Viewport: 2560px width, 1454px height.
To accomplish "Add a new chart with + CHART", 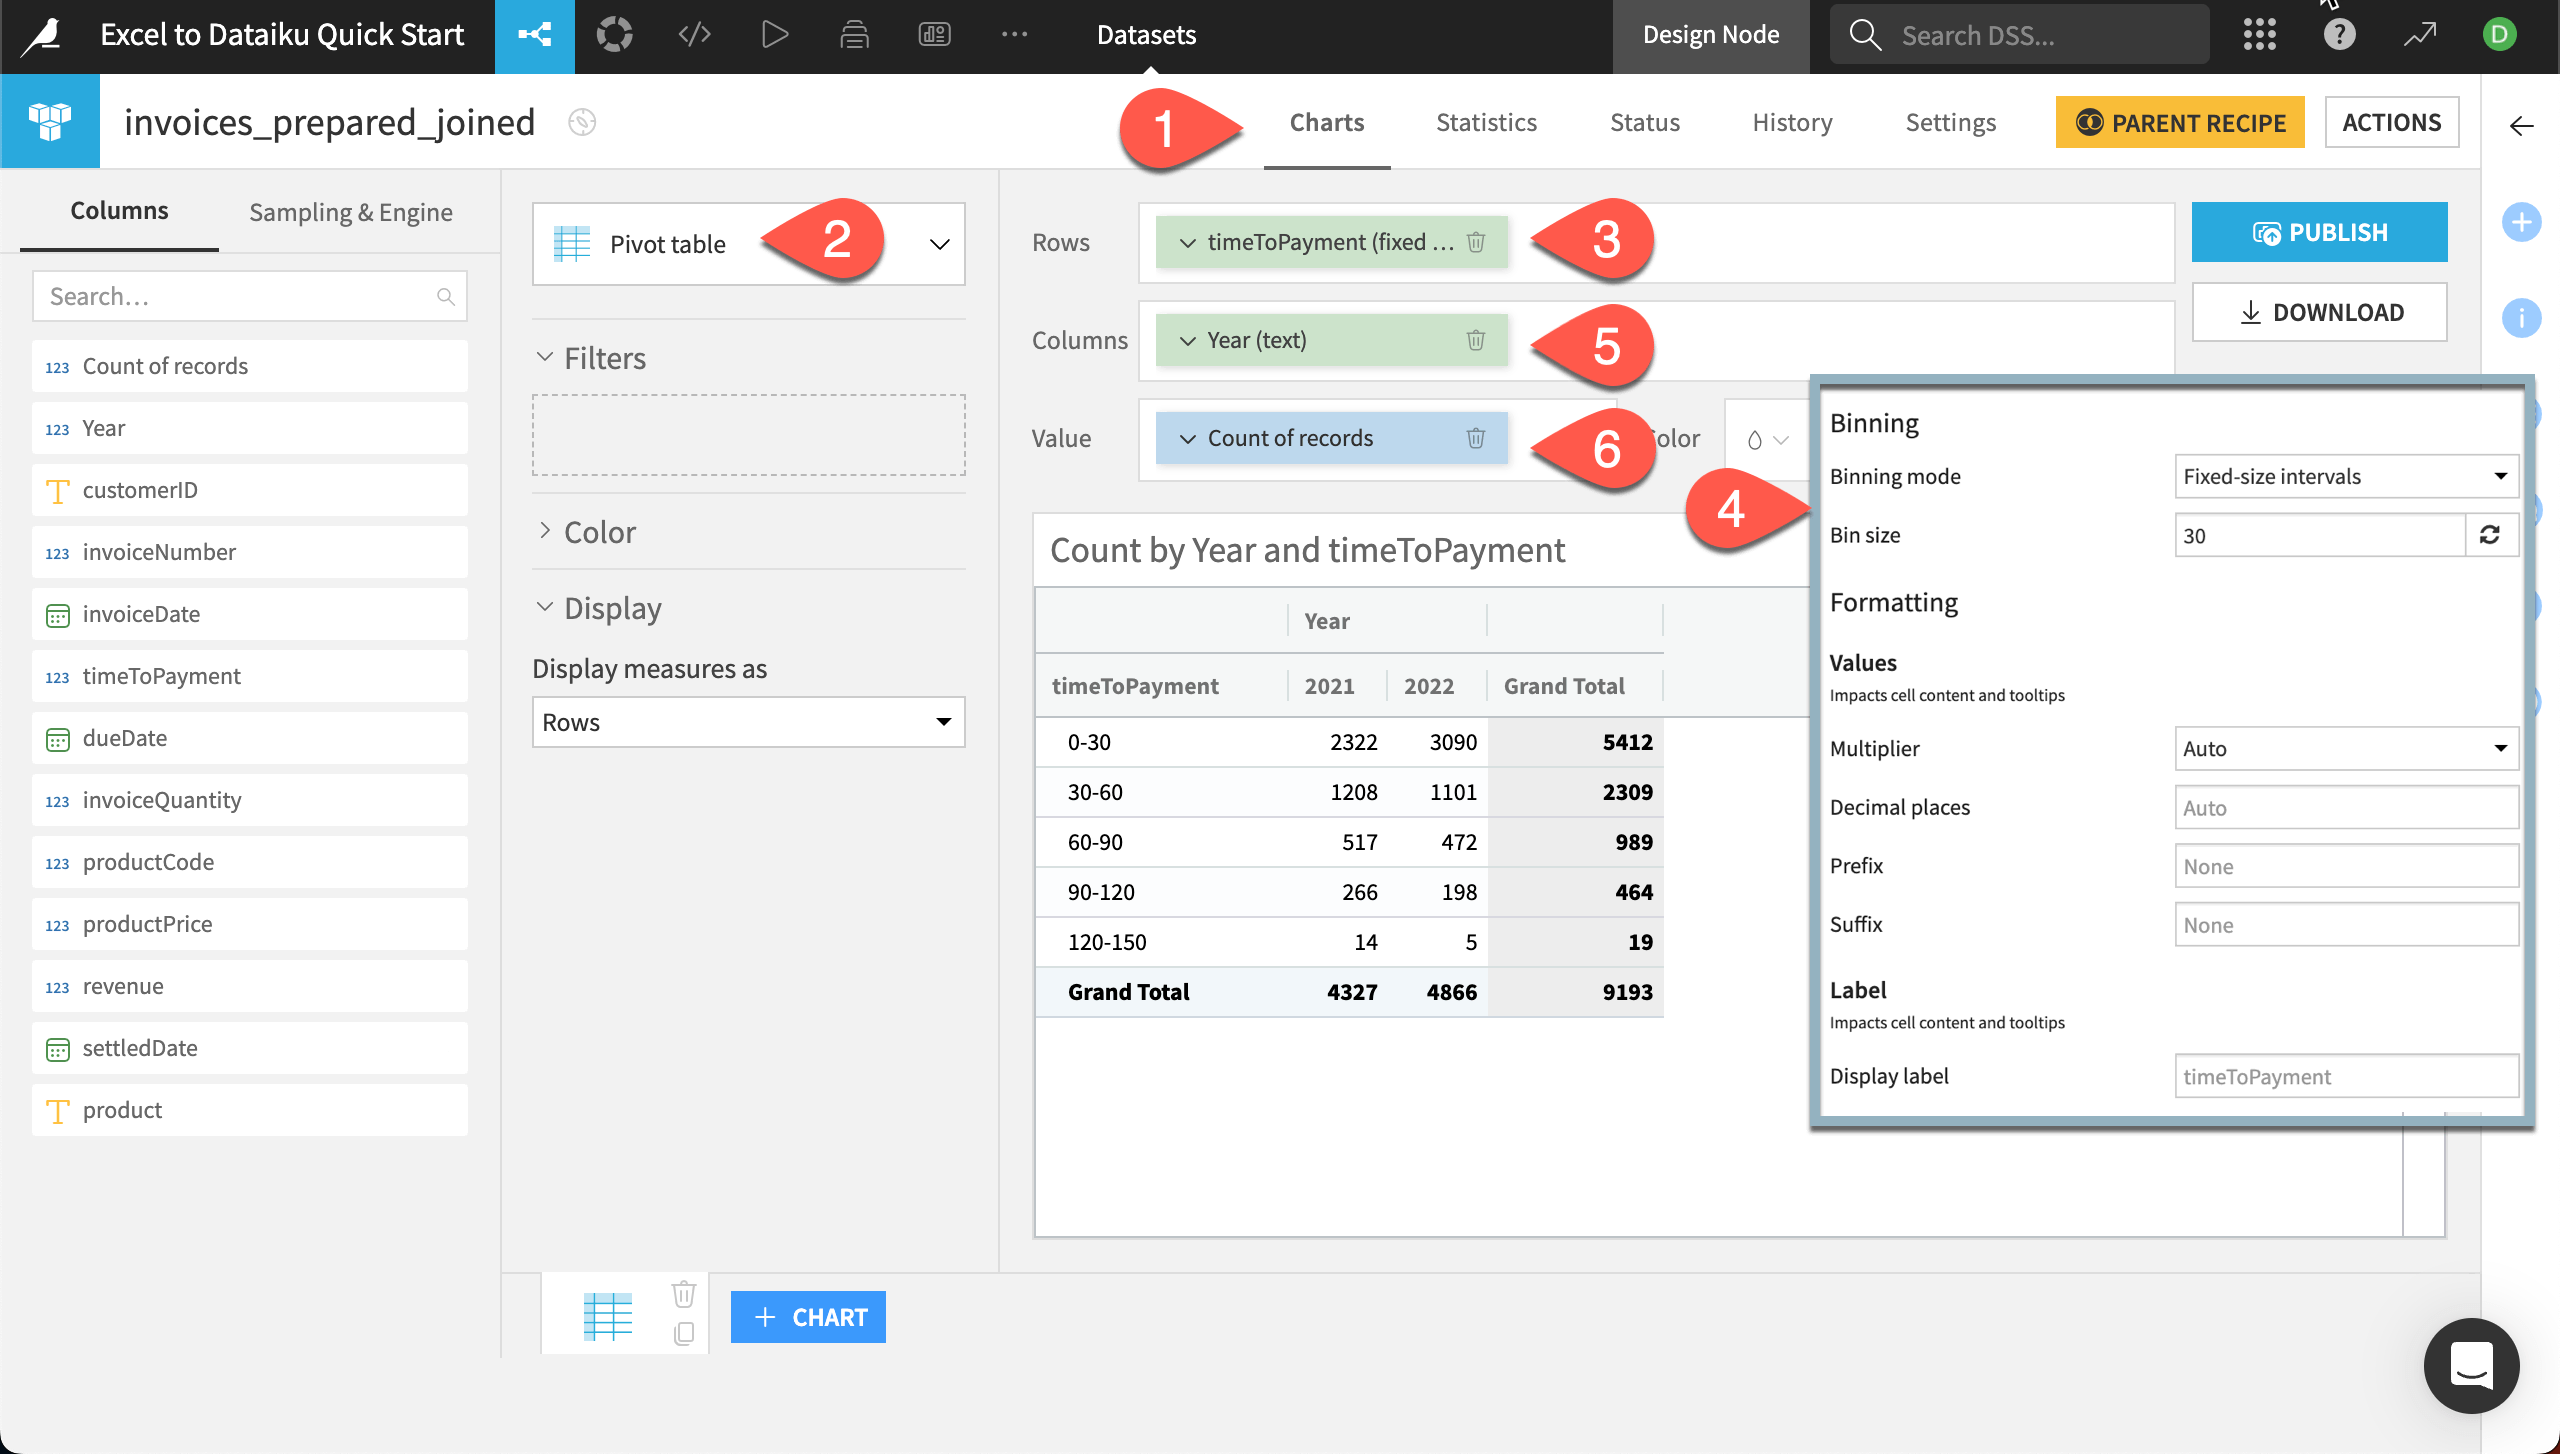I will [808, 1317].
